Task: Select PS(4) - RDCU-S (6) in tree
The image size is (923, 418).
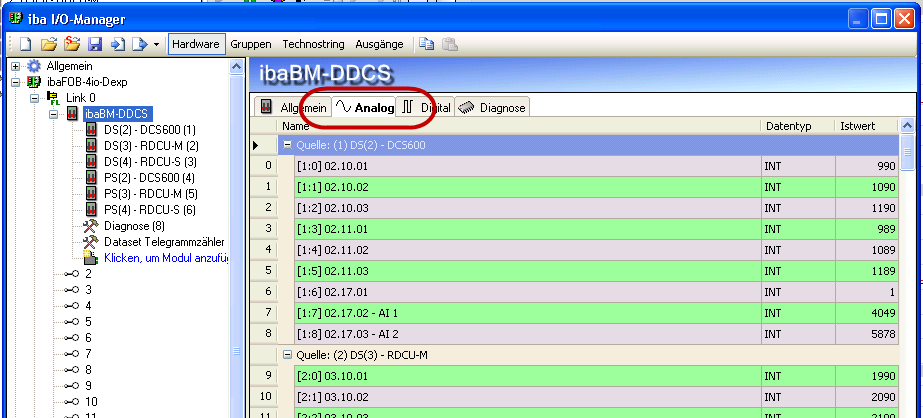Action: [x=150, y=210]
